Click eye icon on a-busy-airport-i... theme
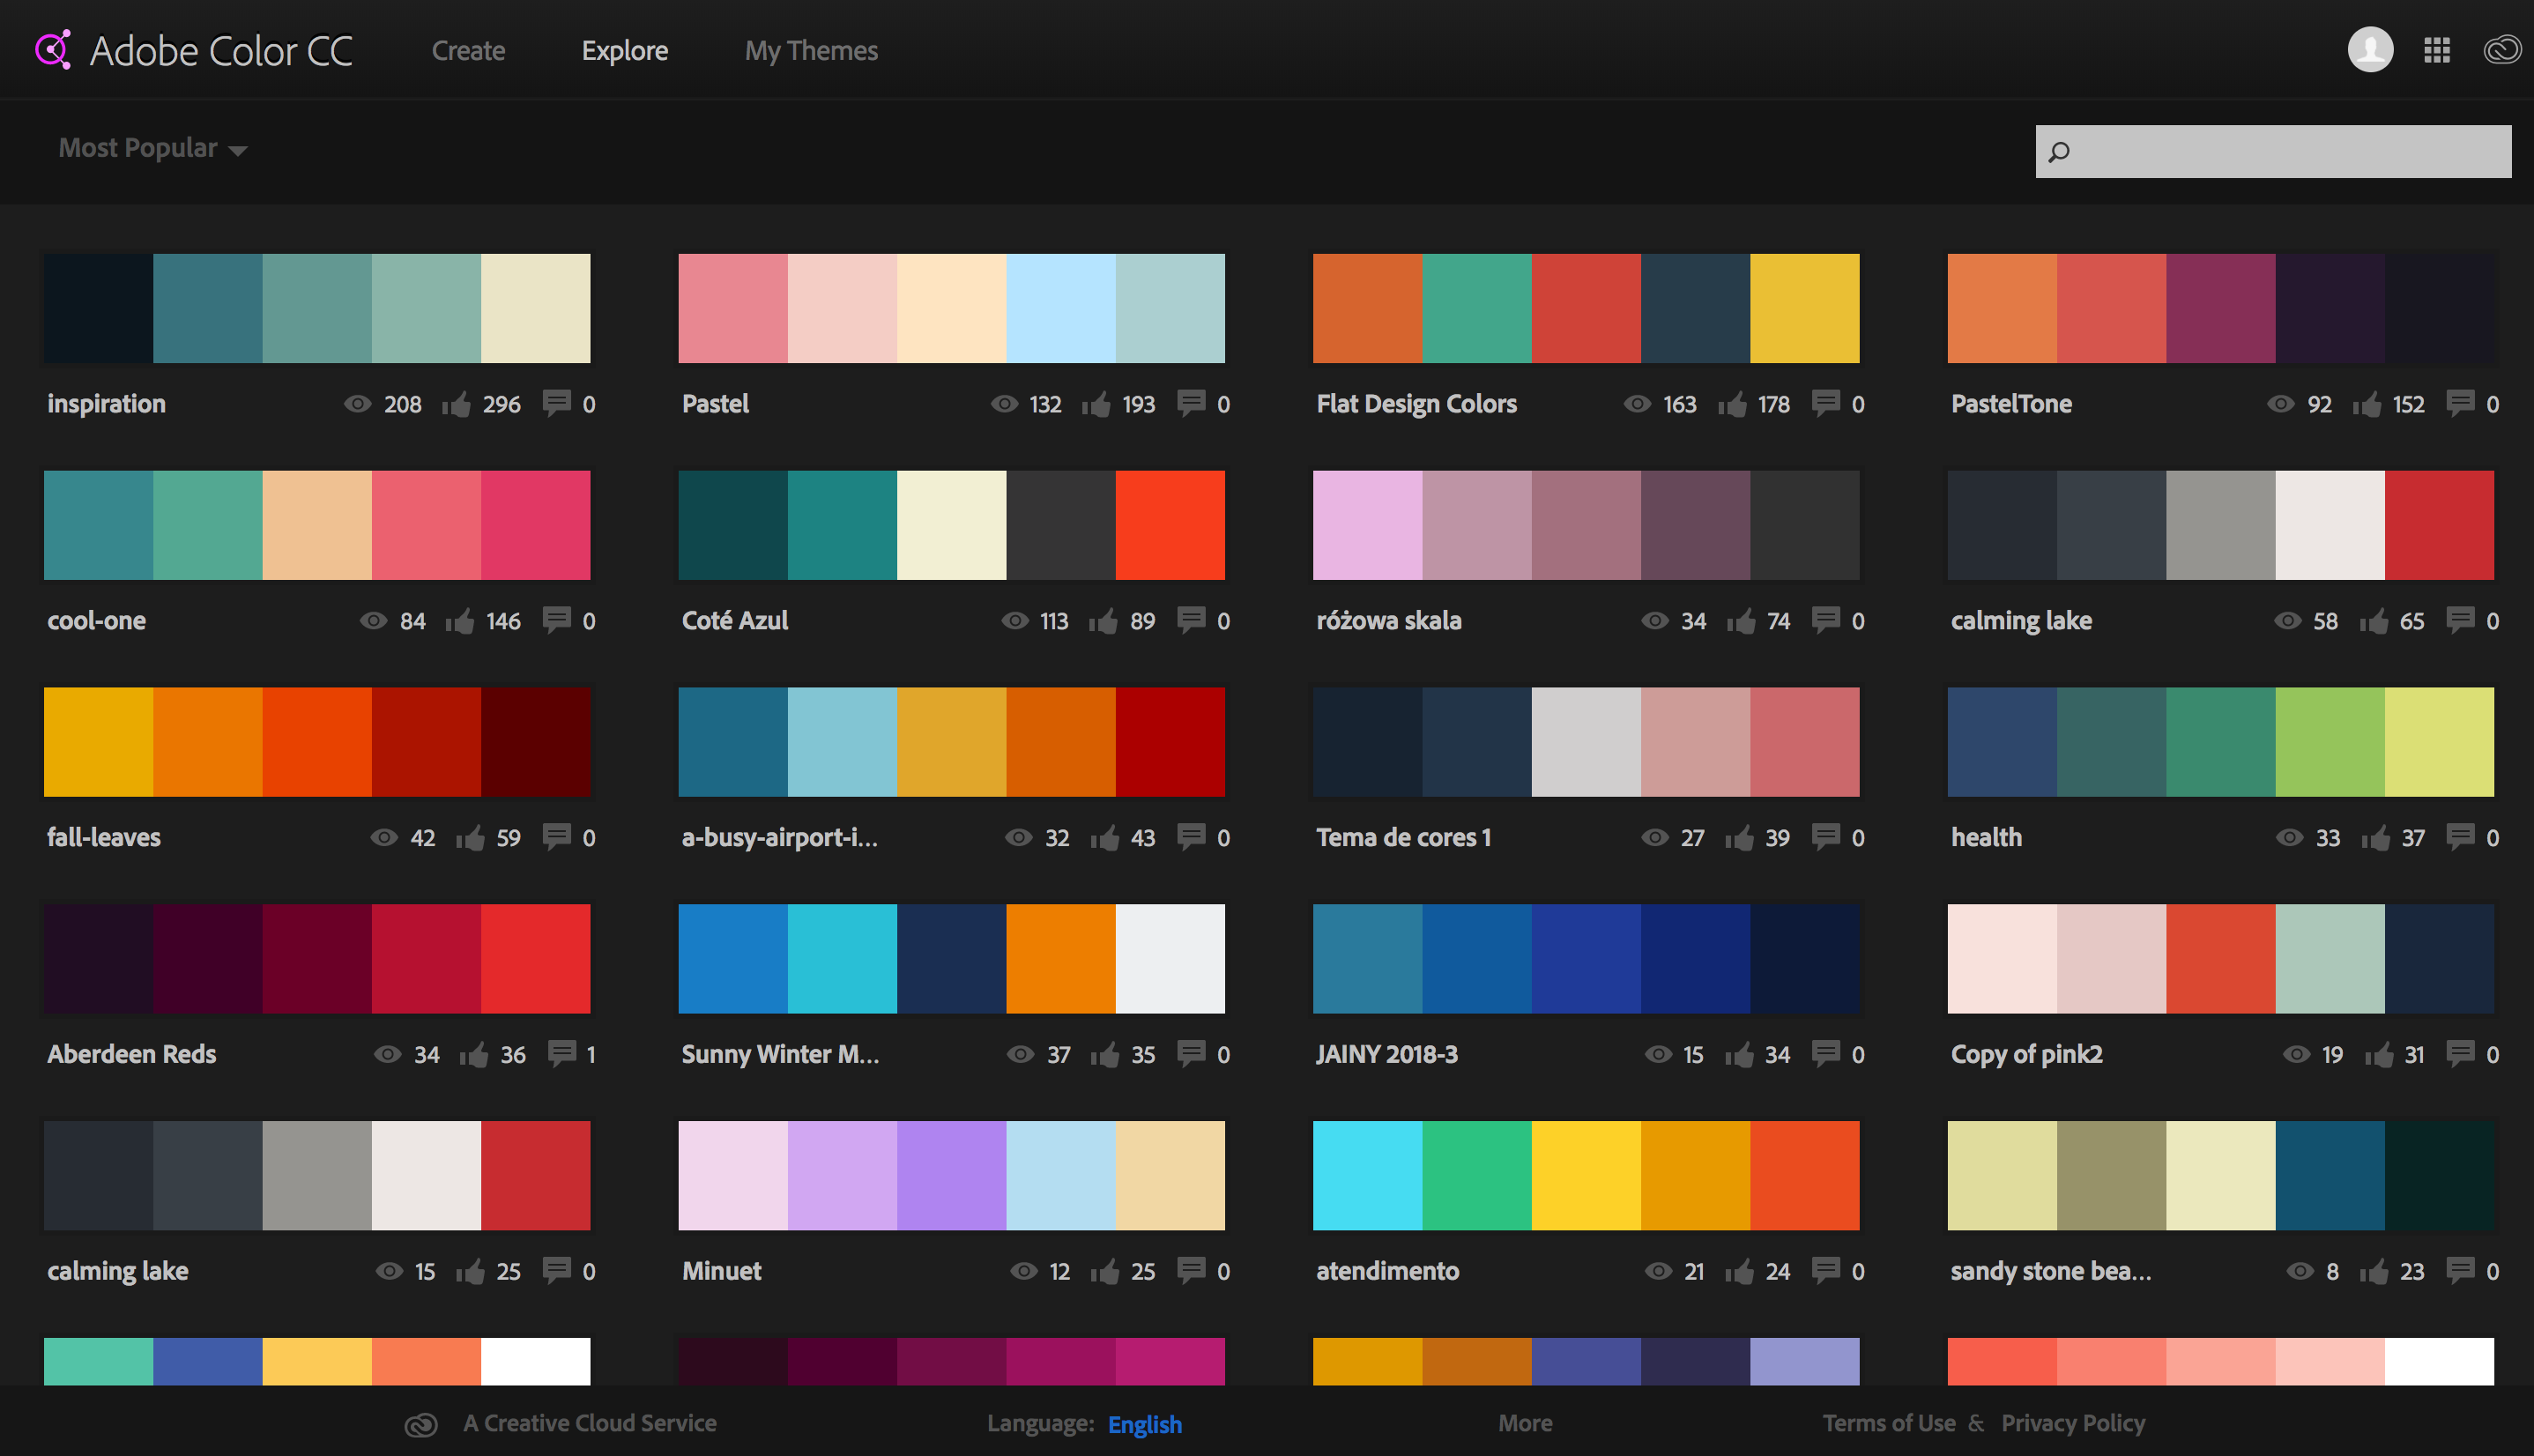2534x1456 pixels. pyautogui.click(x=1018, y=837)
